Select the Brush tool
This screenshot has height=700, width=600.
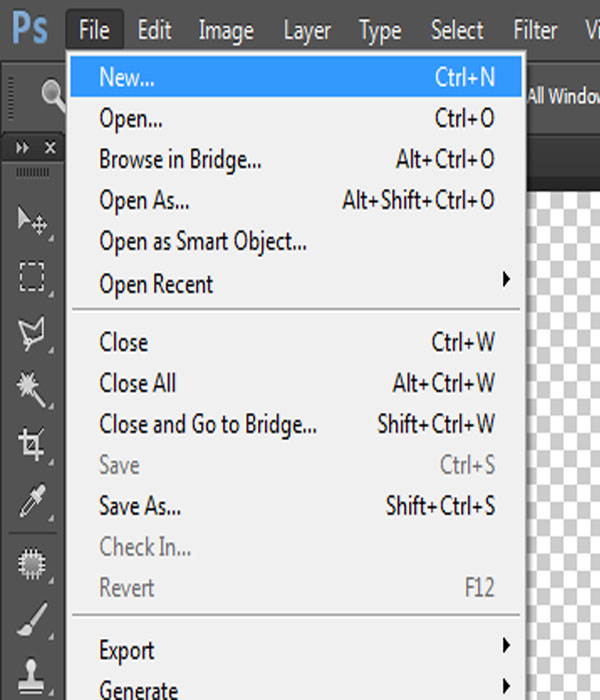coord(32,617)
